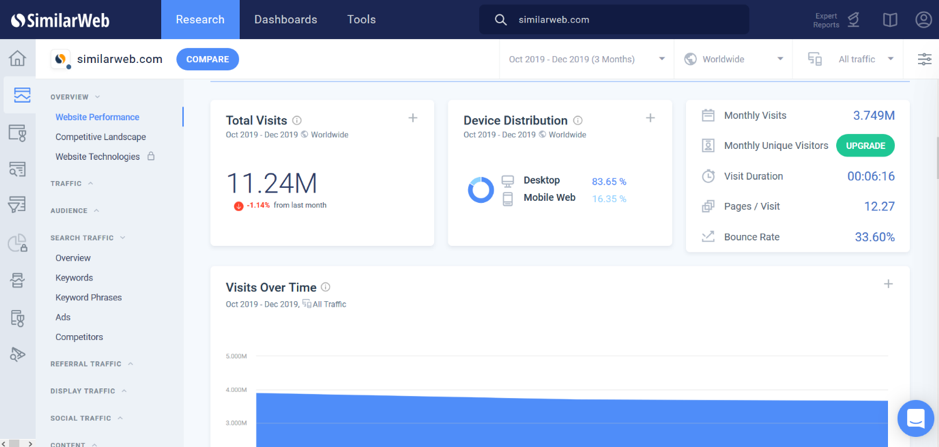Image resolution: width=939 pixels, height=447 pixels.
Task: Expand the DISPLAY TRAFFIC section
Action: [x=89, y=391]
